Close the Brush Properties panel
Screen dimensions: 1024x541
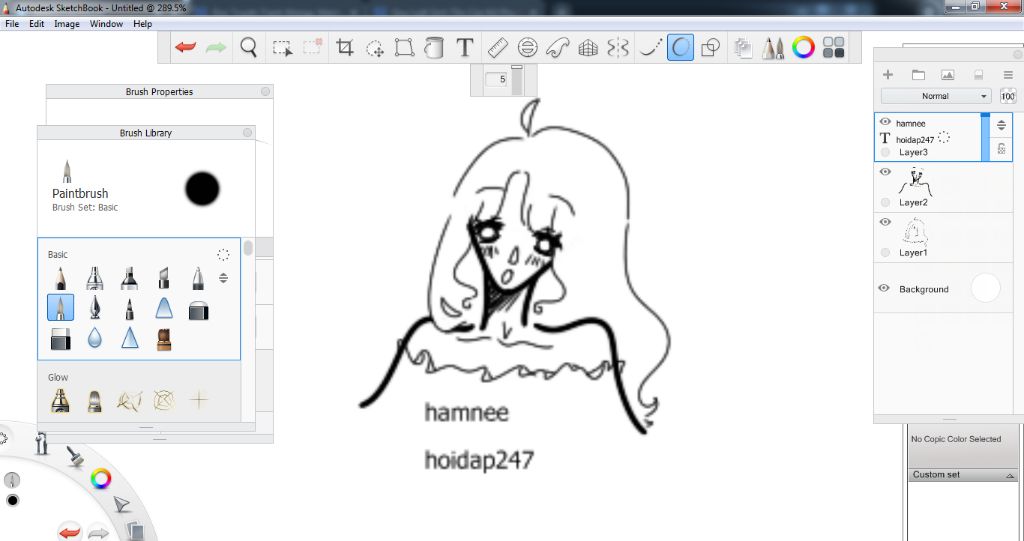[x=265, y=91]
